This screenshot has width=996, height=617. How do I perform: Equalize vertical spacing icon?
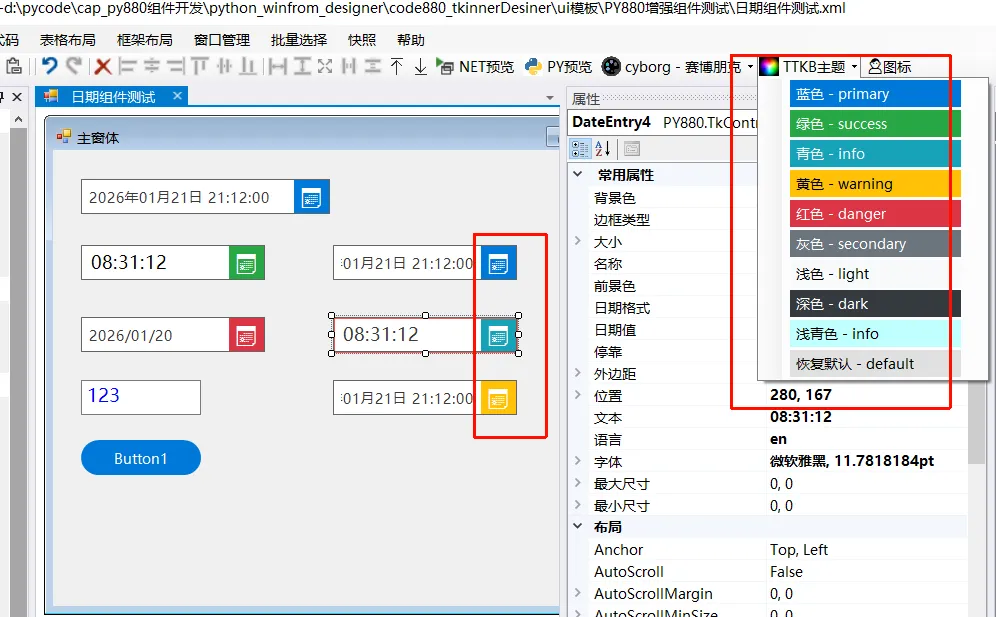point(373,66)
